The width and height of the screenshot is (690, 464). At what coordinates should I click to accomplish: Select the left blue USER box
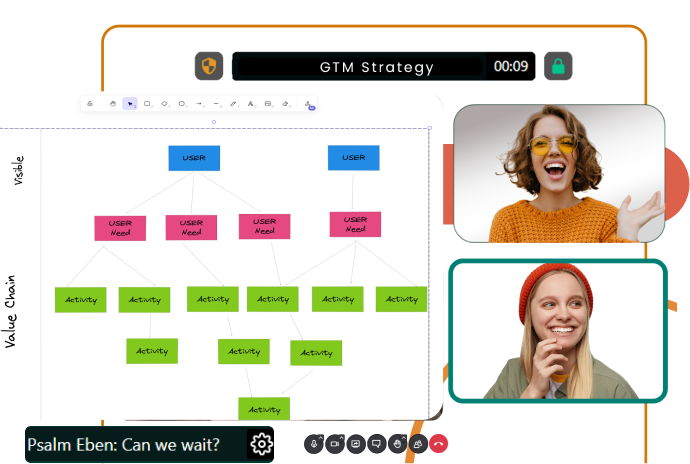194,158
